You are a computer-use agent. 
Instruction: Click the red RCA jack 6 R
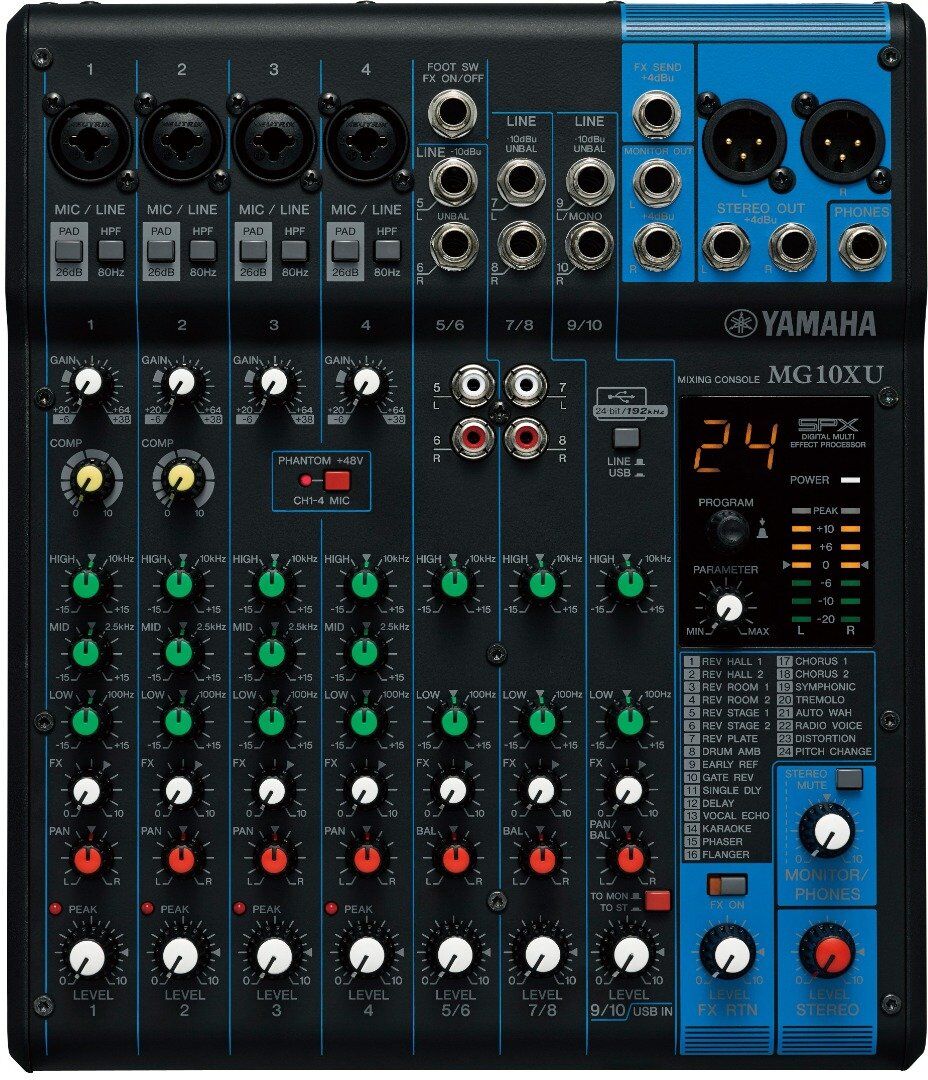point(473,437)
